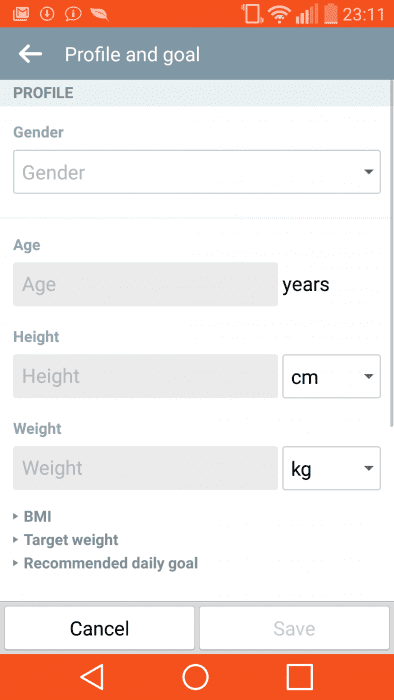The height and width of the screenshot is (700, 394).
Task: Focus the Age input field
Action: 145,284
